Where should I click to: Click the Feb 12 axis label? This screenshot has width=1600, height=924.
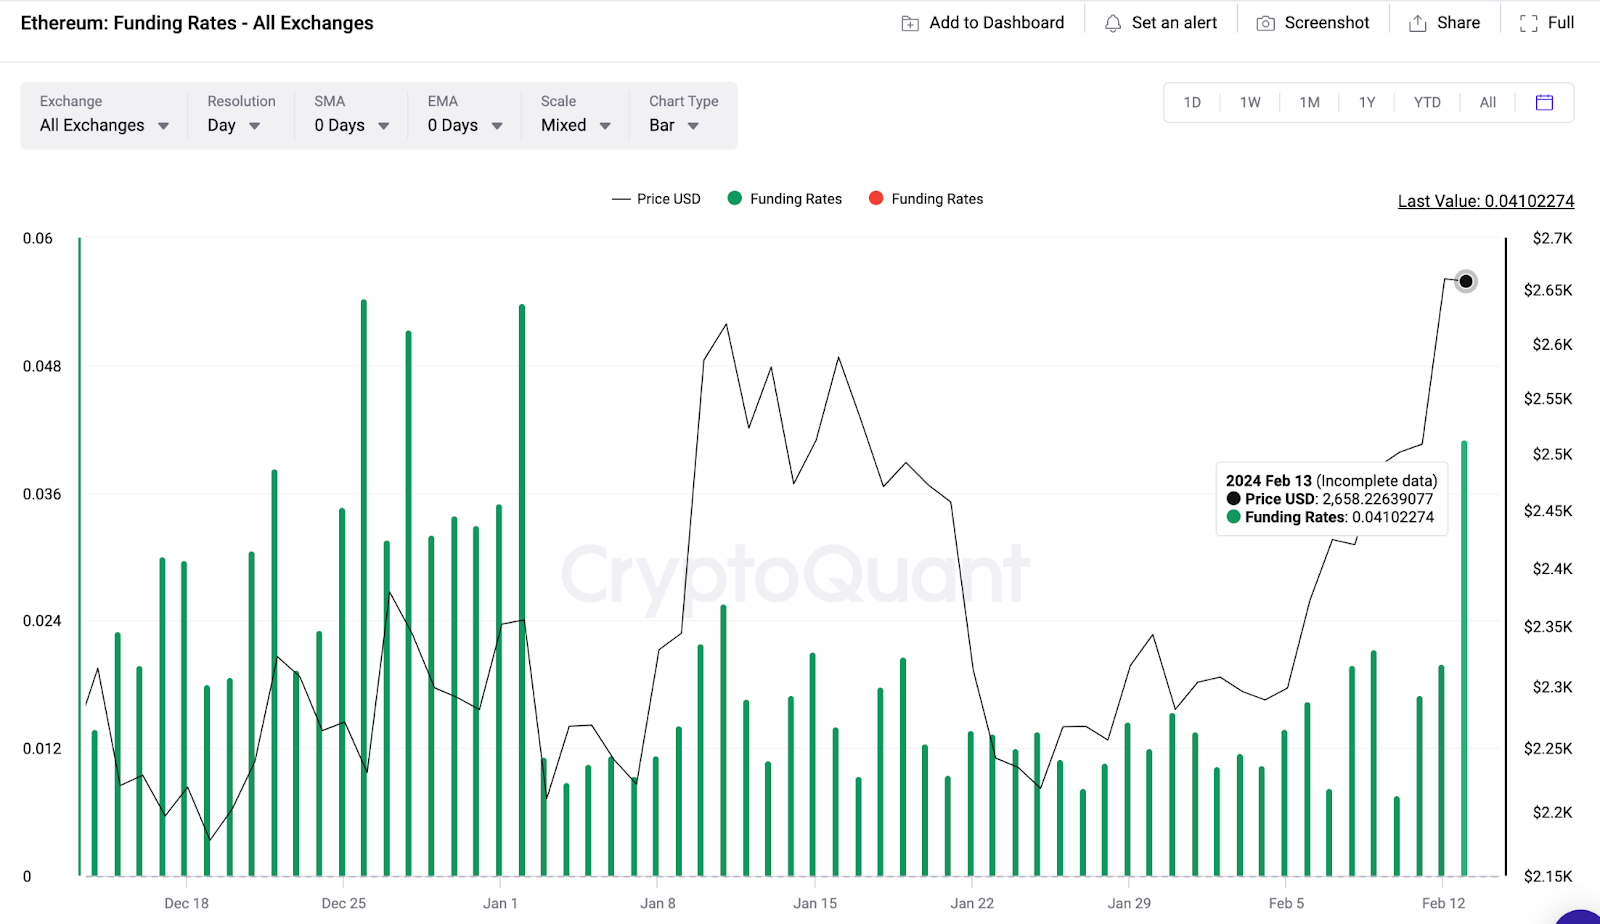tap(1443, 903)
